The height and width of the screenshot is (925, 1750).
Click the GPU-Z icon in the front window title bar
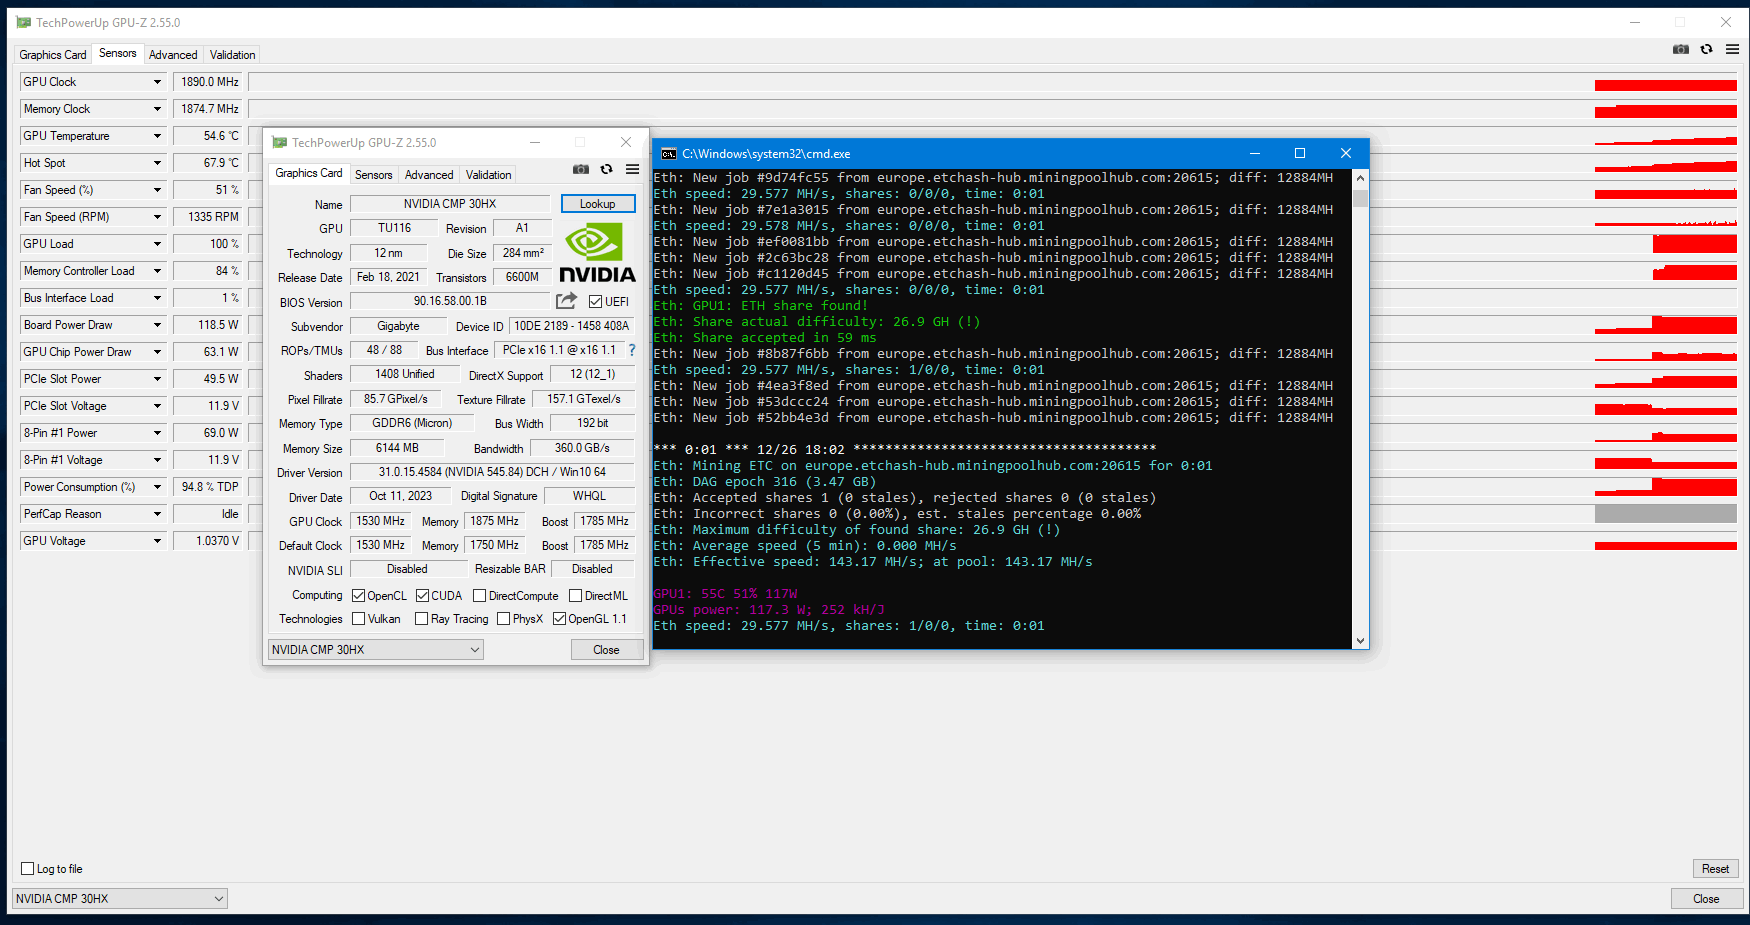pos(280,143)
